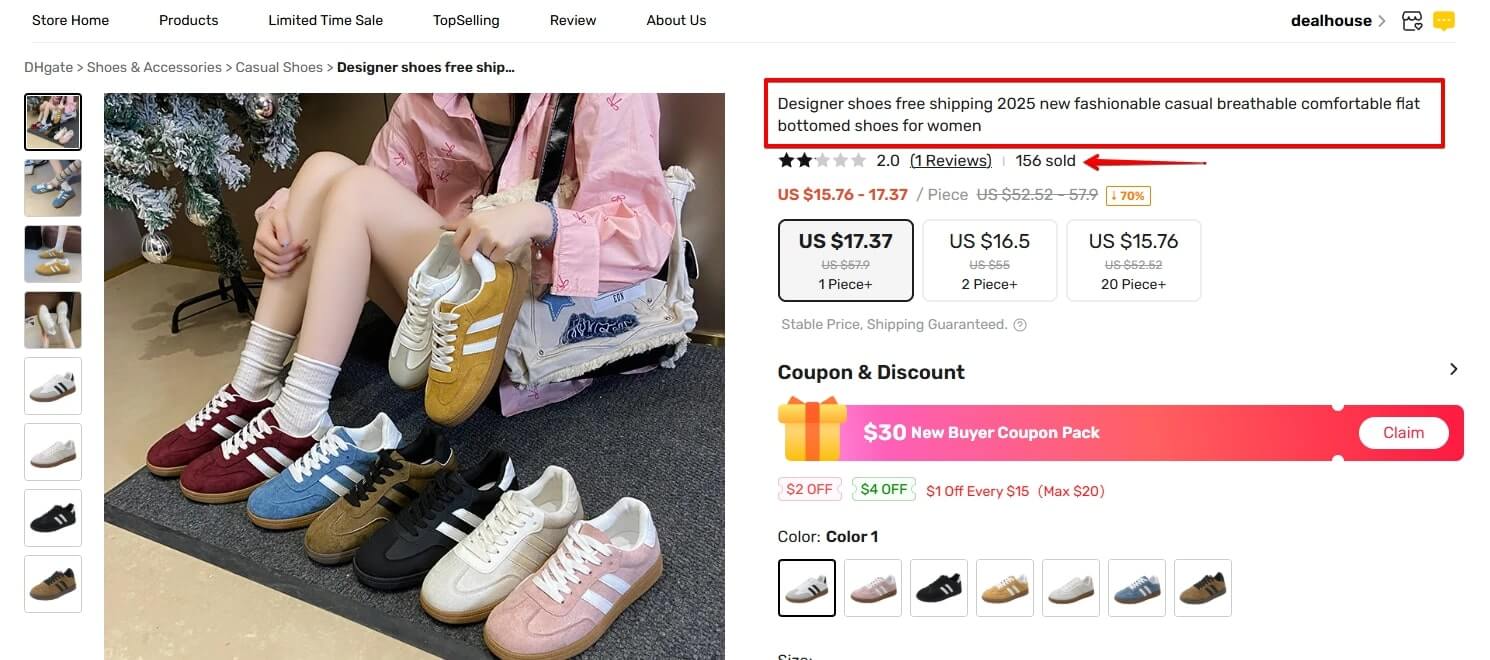Image resolution: width=1490 pixels, height=660 pixels.
Task: Click the gift box icon on coupon banner
Action: click(813, 432)
